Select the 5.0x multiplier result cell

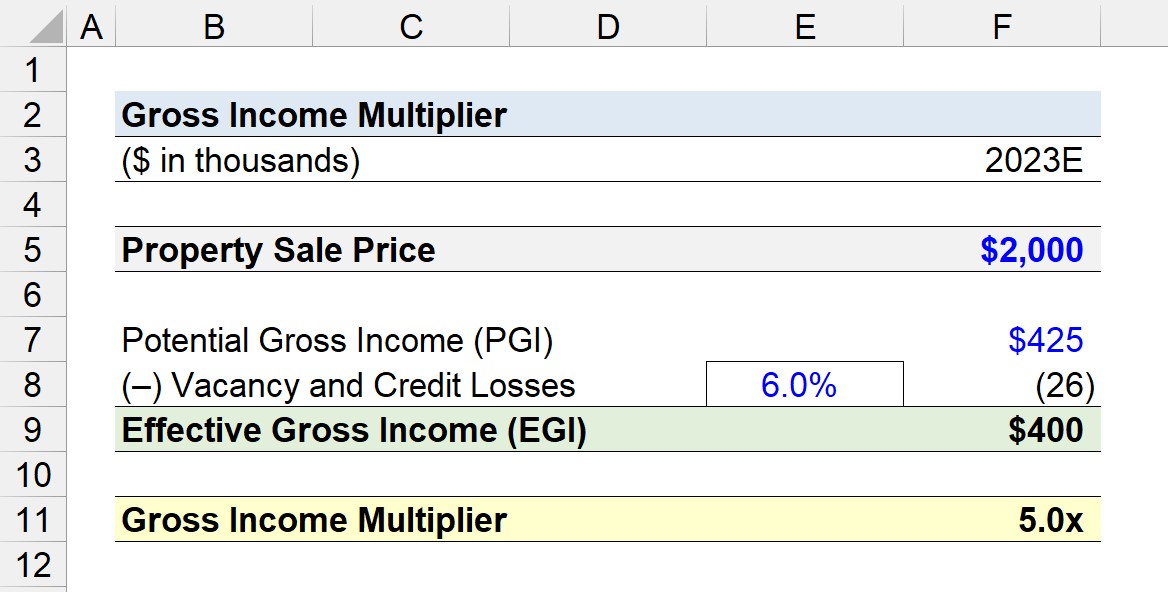[x=1002, y=520]
